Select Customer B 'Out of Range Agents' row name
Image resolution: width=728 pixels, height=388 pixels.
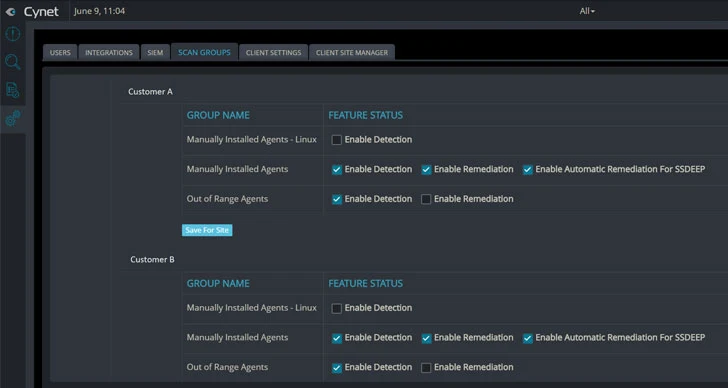click(228, 367)
